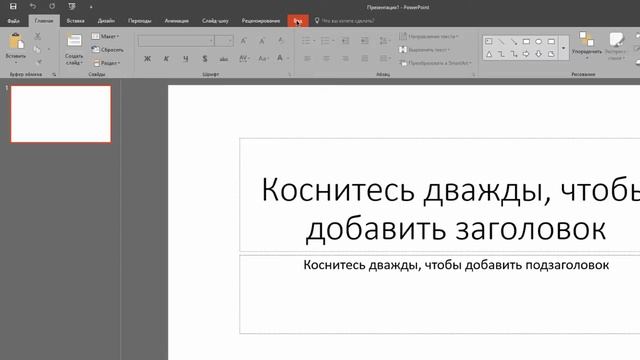
Task: Open the line spacing dropdown
Action: pyautogui.click(x=384, y=41)
